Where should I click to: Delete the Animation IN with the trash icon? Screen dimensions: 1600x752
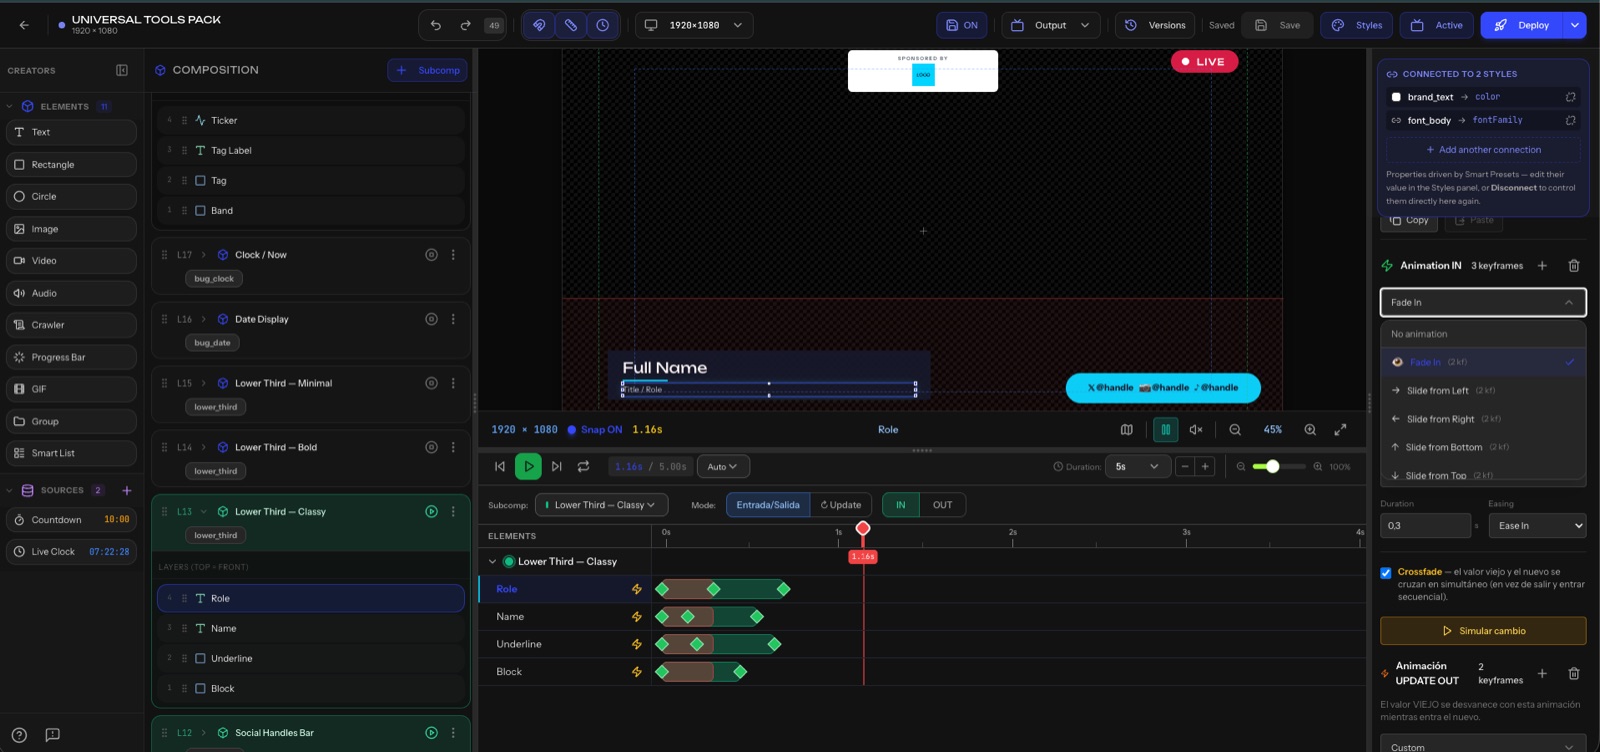(x=1573, y=265)
